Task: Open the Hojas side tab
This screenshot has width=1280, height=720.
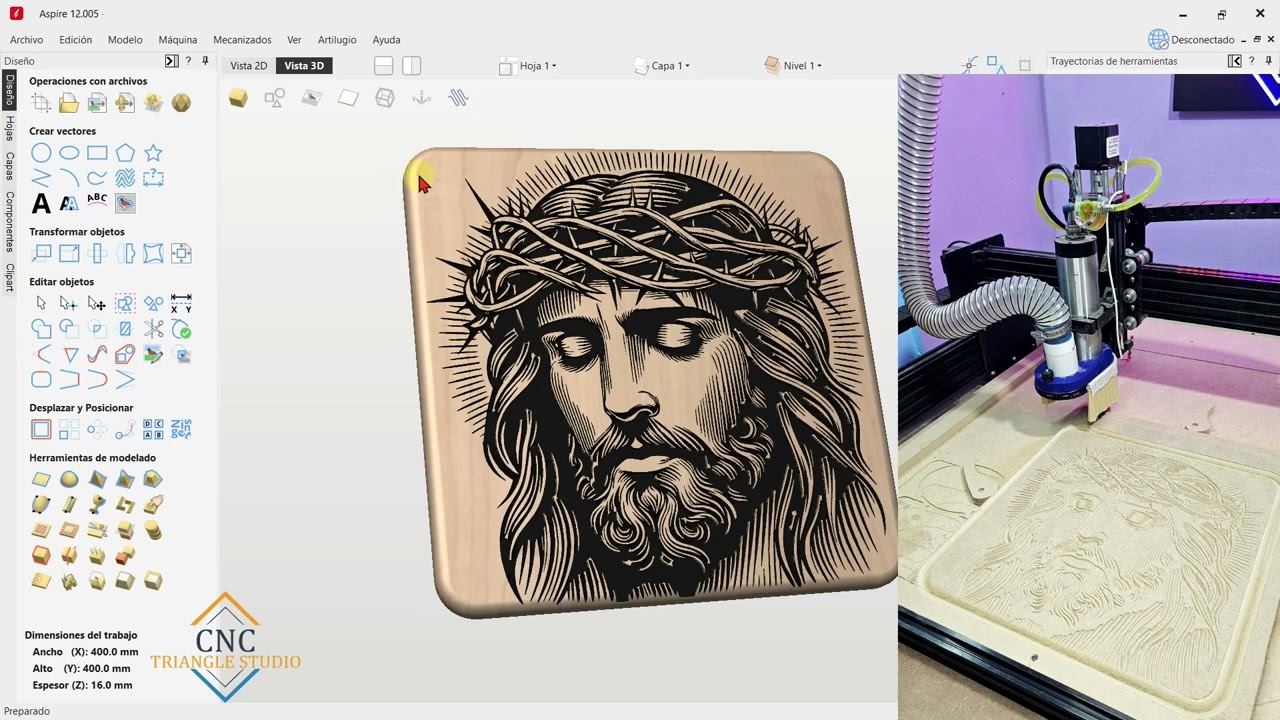Action: (x=9, y=128)
